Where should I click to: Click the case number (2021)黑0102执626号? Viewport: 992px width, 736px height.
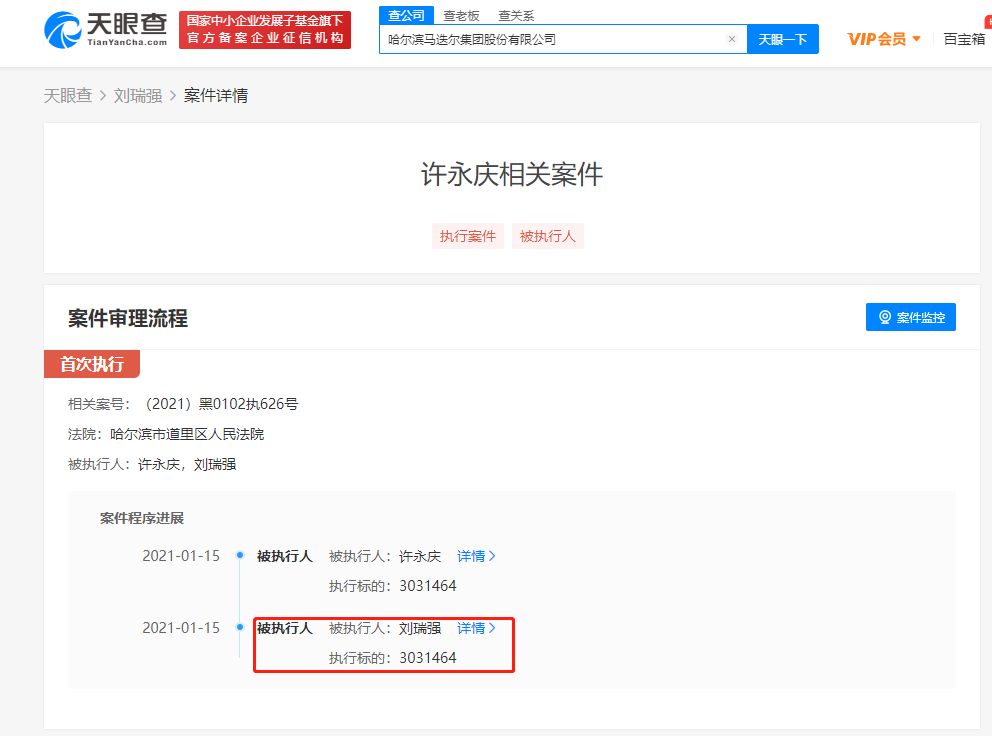(x=221, y=404)
